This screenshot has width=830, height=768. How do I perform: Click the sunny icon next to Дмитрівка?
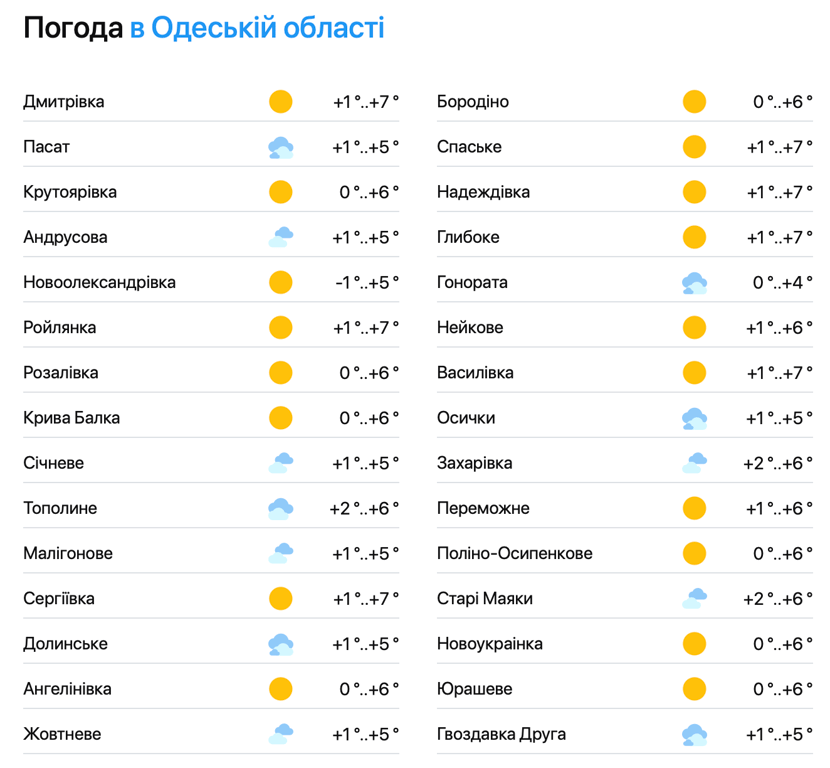[280, 102]
